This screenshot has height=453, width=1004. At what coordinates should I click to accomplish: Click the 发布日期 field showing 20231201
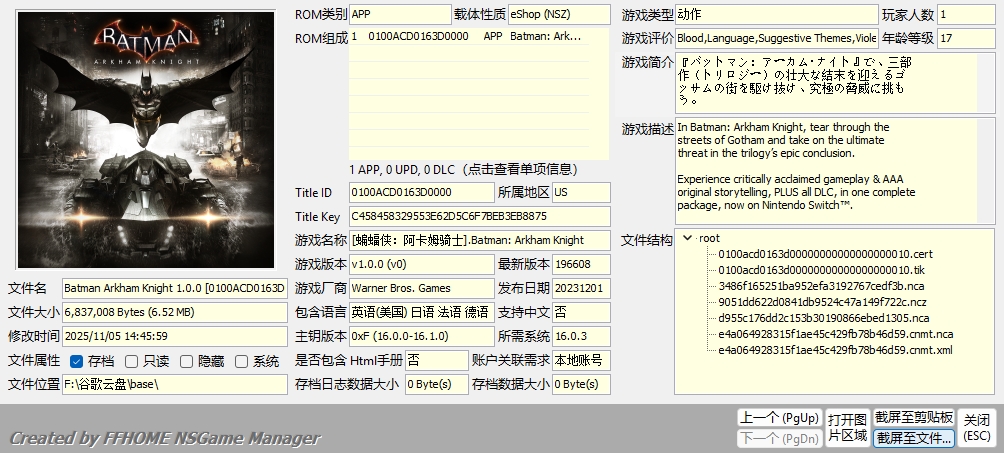click(x=581, y=288)
